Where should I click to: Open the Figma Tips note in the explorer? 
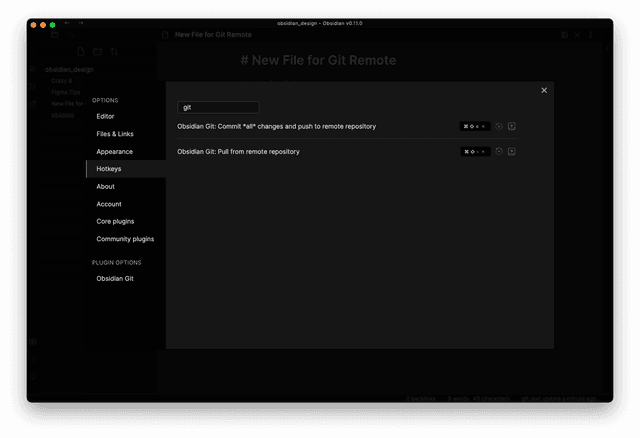[x=66, y=92]
